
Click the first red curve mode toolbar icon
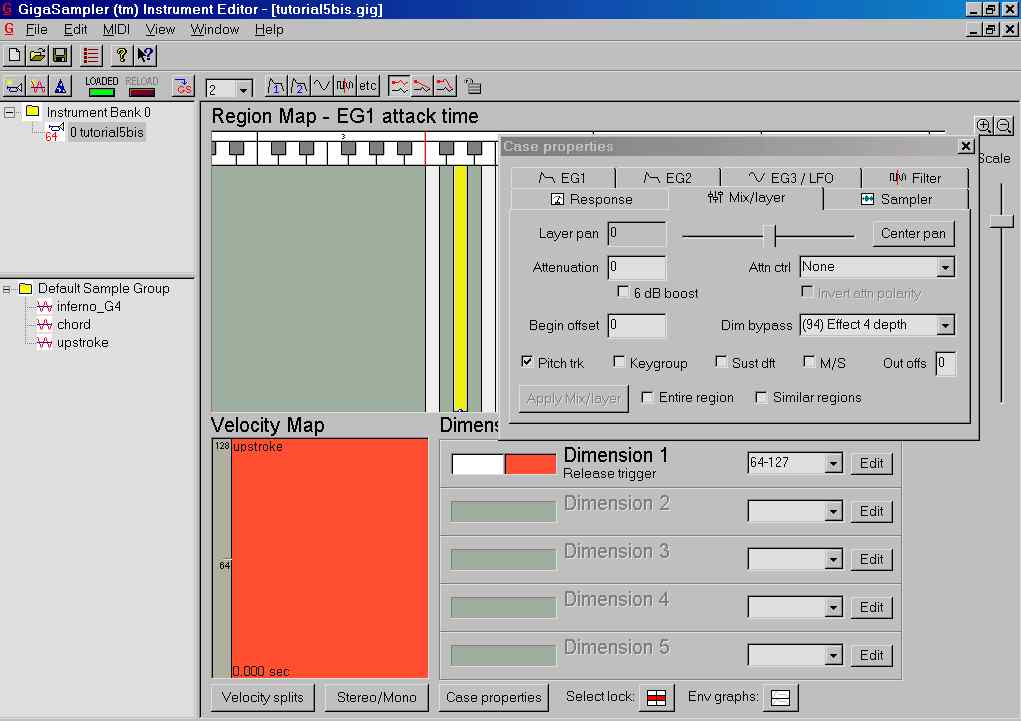(x=399, y=86)
